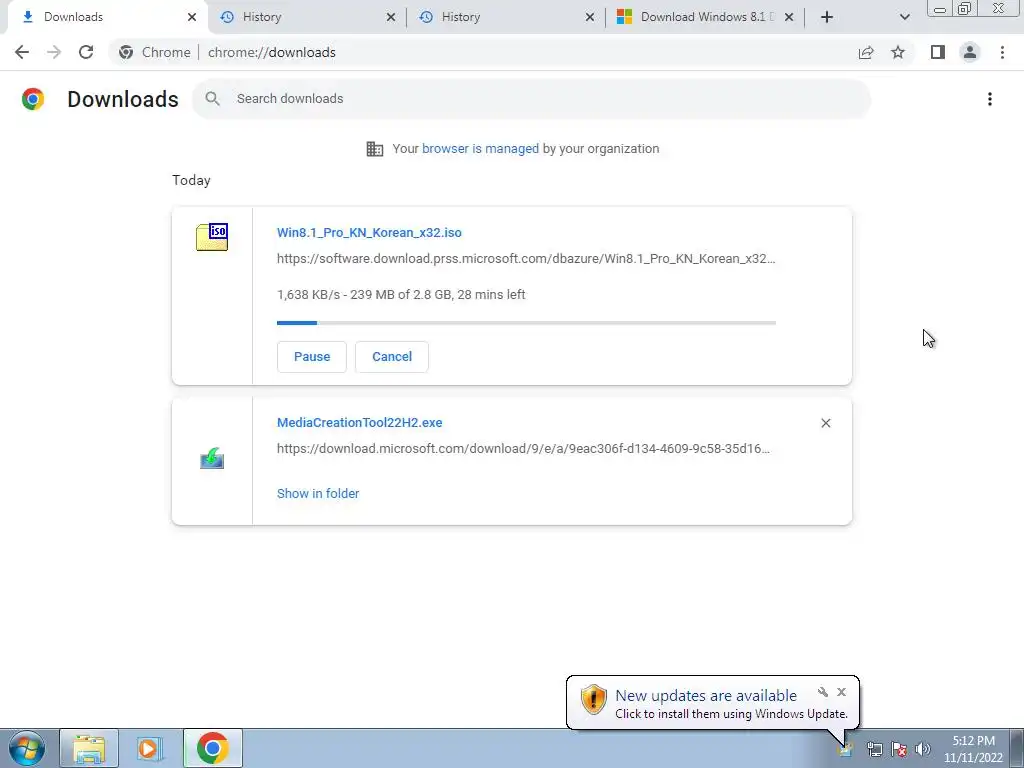Launch Windows Media Player from taskbar
Viewport: 1024px width, 768px height.
pyautogui.click(x=150, y=748)
